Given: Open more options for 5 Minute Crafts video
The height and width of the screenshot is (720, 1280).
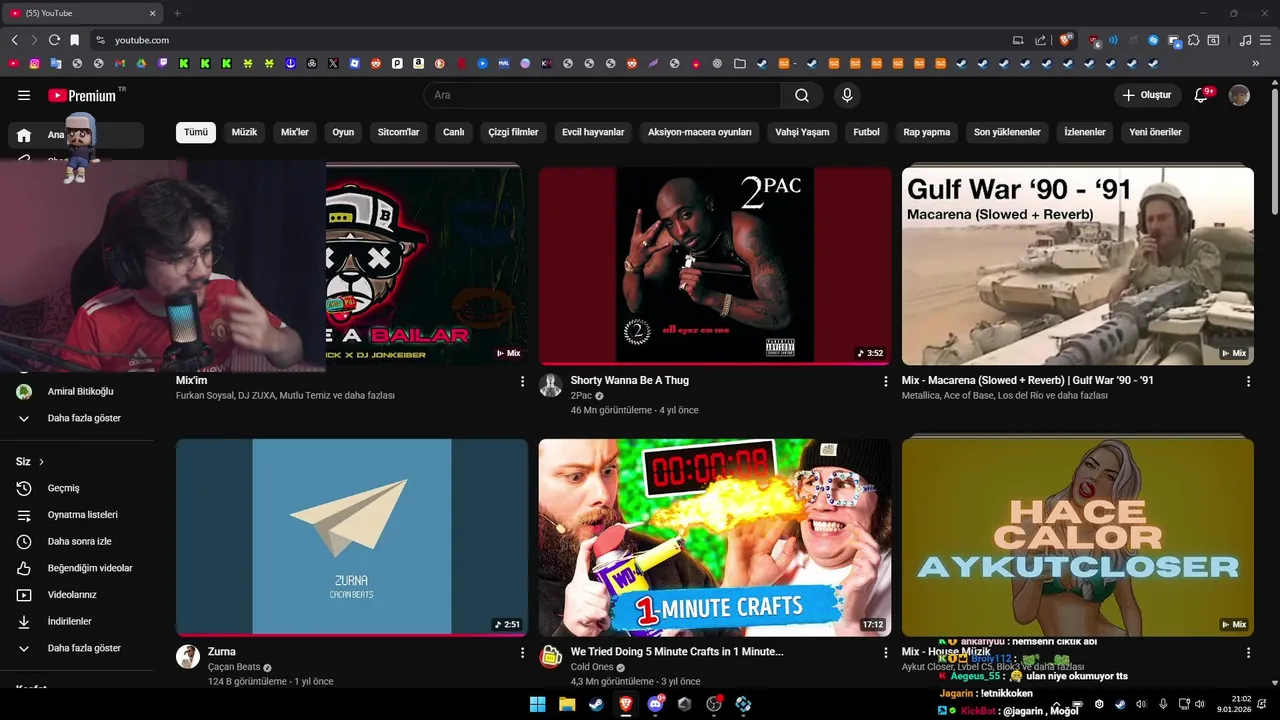Looking at the screenshot, I should pos(885,652).
